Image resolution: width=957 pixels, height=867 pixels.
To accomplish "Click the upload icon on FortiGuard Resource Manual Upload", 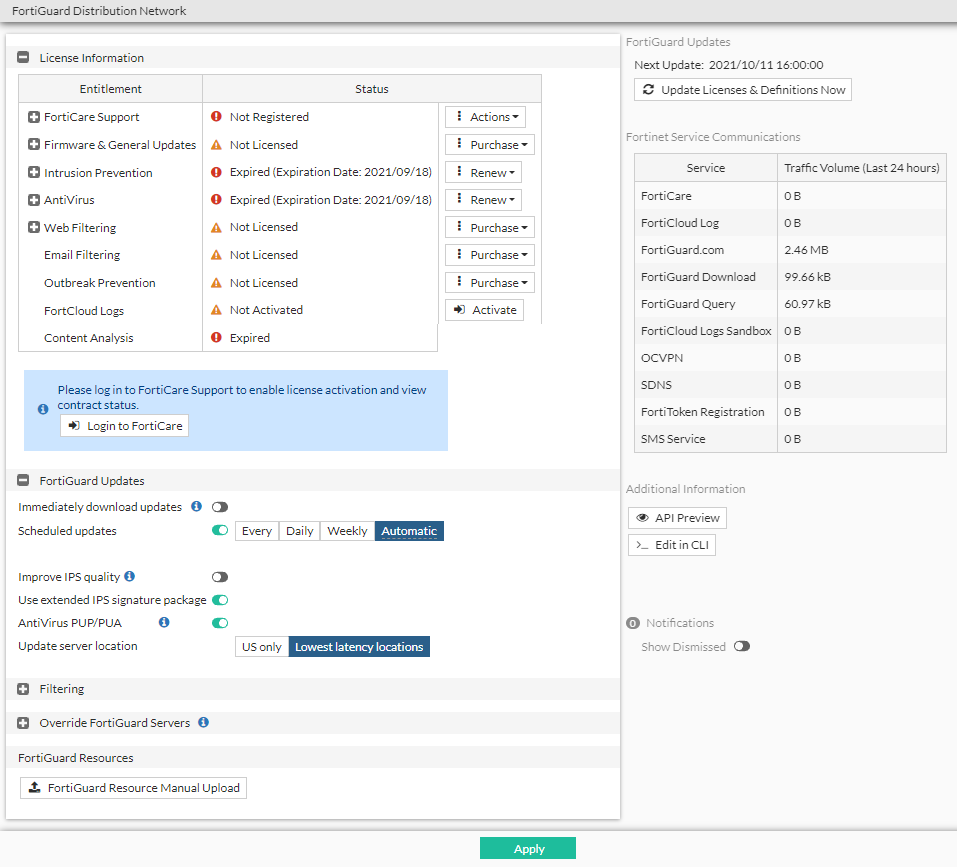I will tap(34, 787).
